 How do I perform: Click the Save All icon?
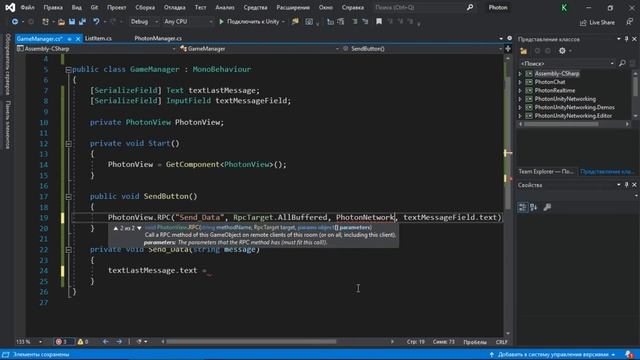click(x=82, y=22)
